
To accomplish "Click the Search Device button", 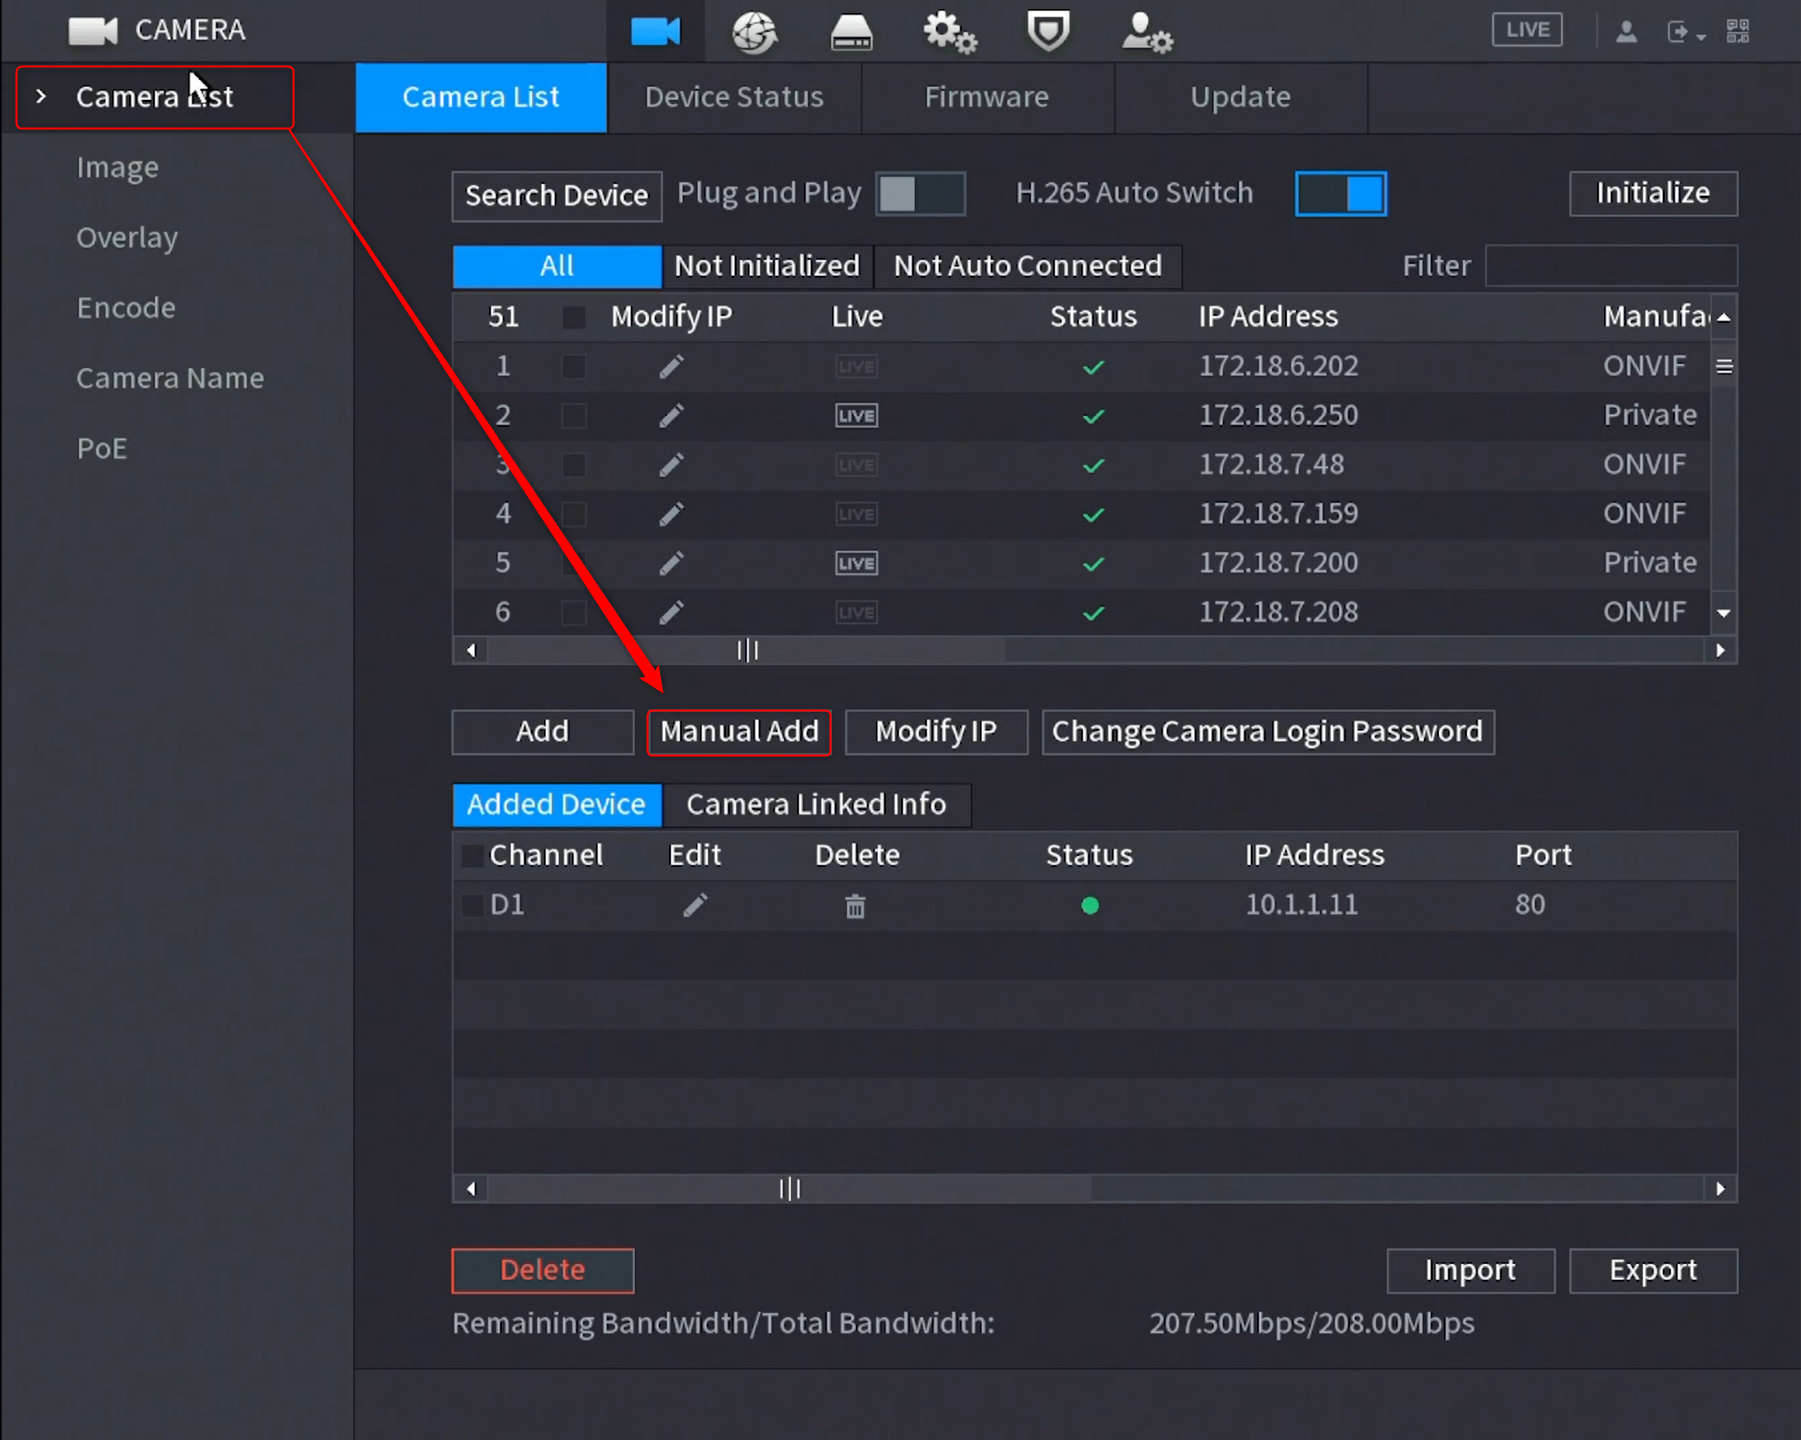I will coord(557,196).
